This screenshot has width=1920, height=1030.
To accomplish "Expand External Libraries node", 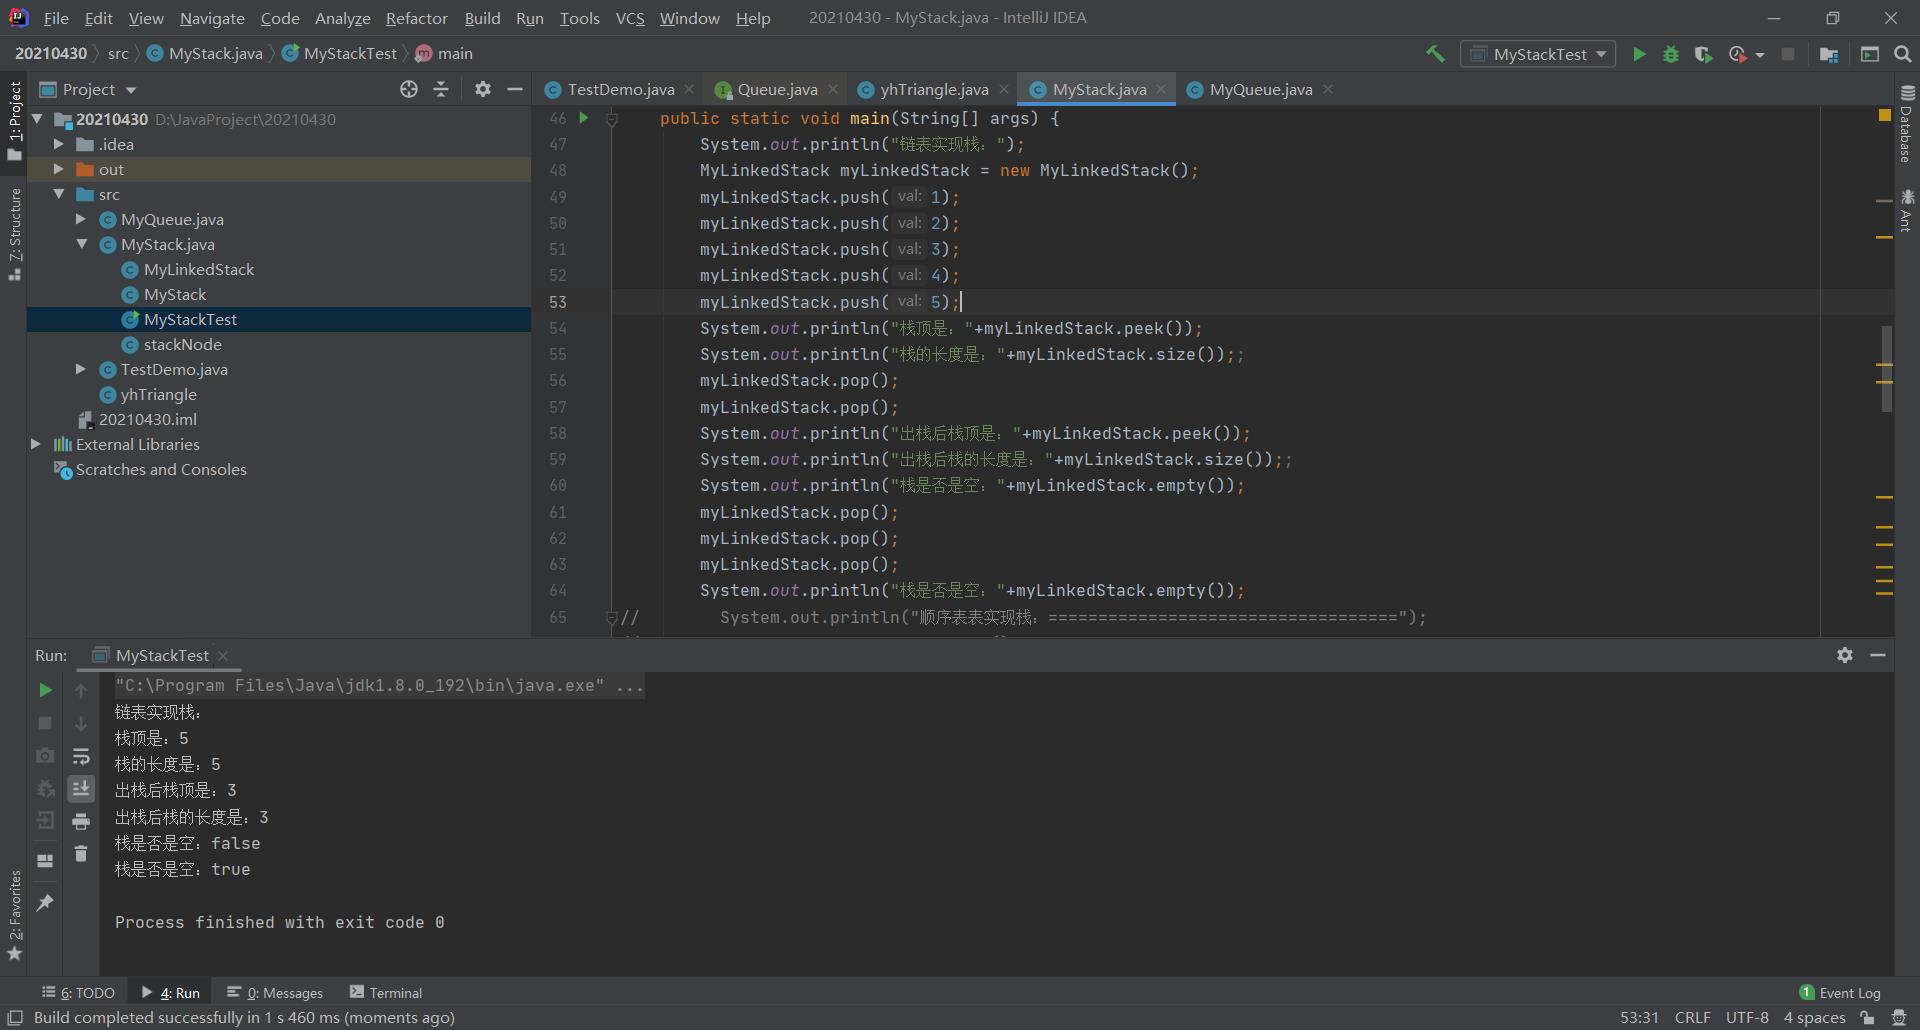I will (36, 444).
